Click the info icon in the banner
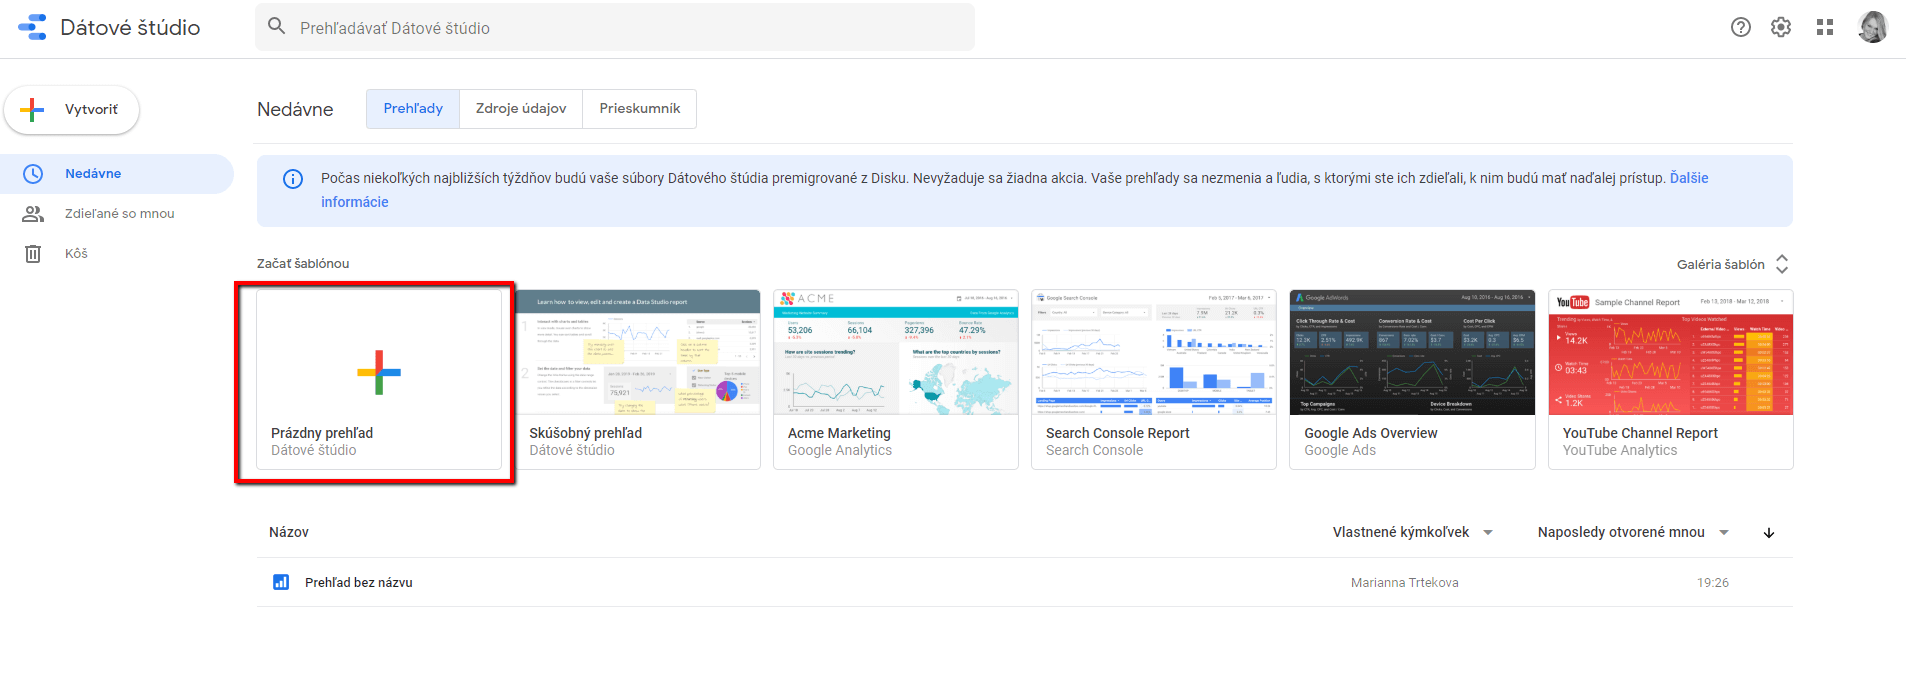The height and width of the screenshot is (698, 1906). click(x=293, y=179)
